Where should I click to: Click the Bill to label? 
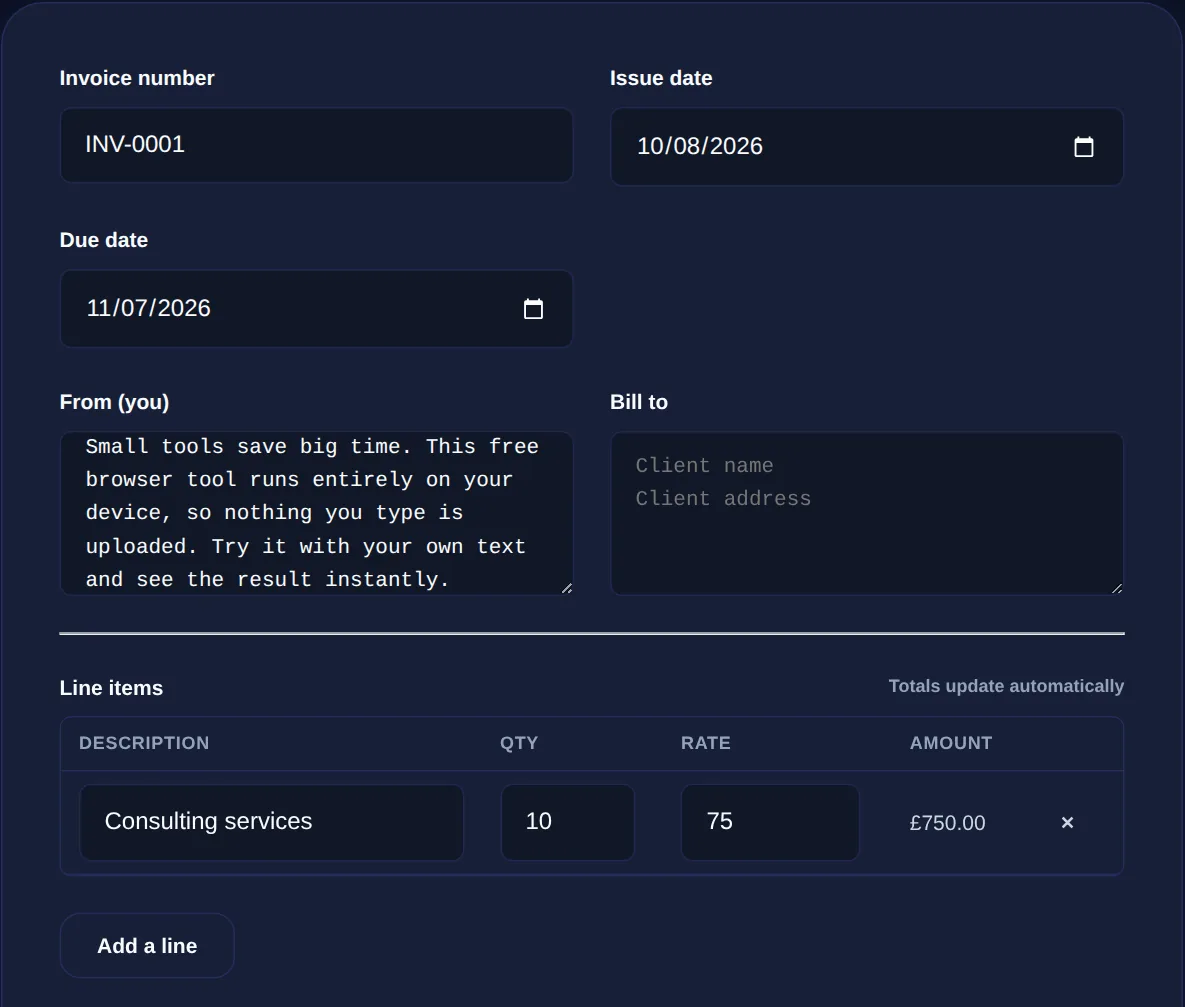[639, 402]
